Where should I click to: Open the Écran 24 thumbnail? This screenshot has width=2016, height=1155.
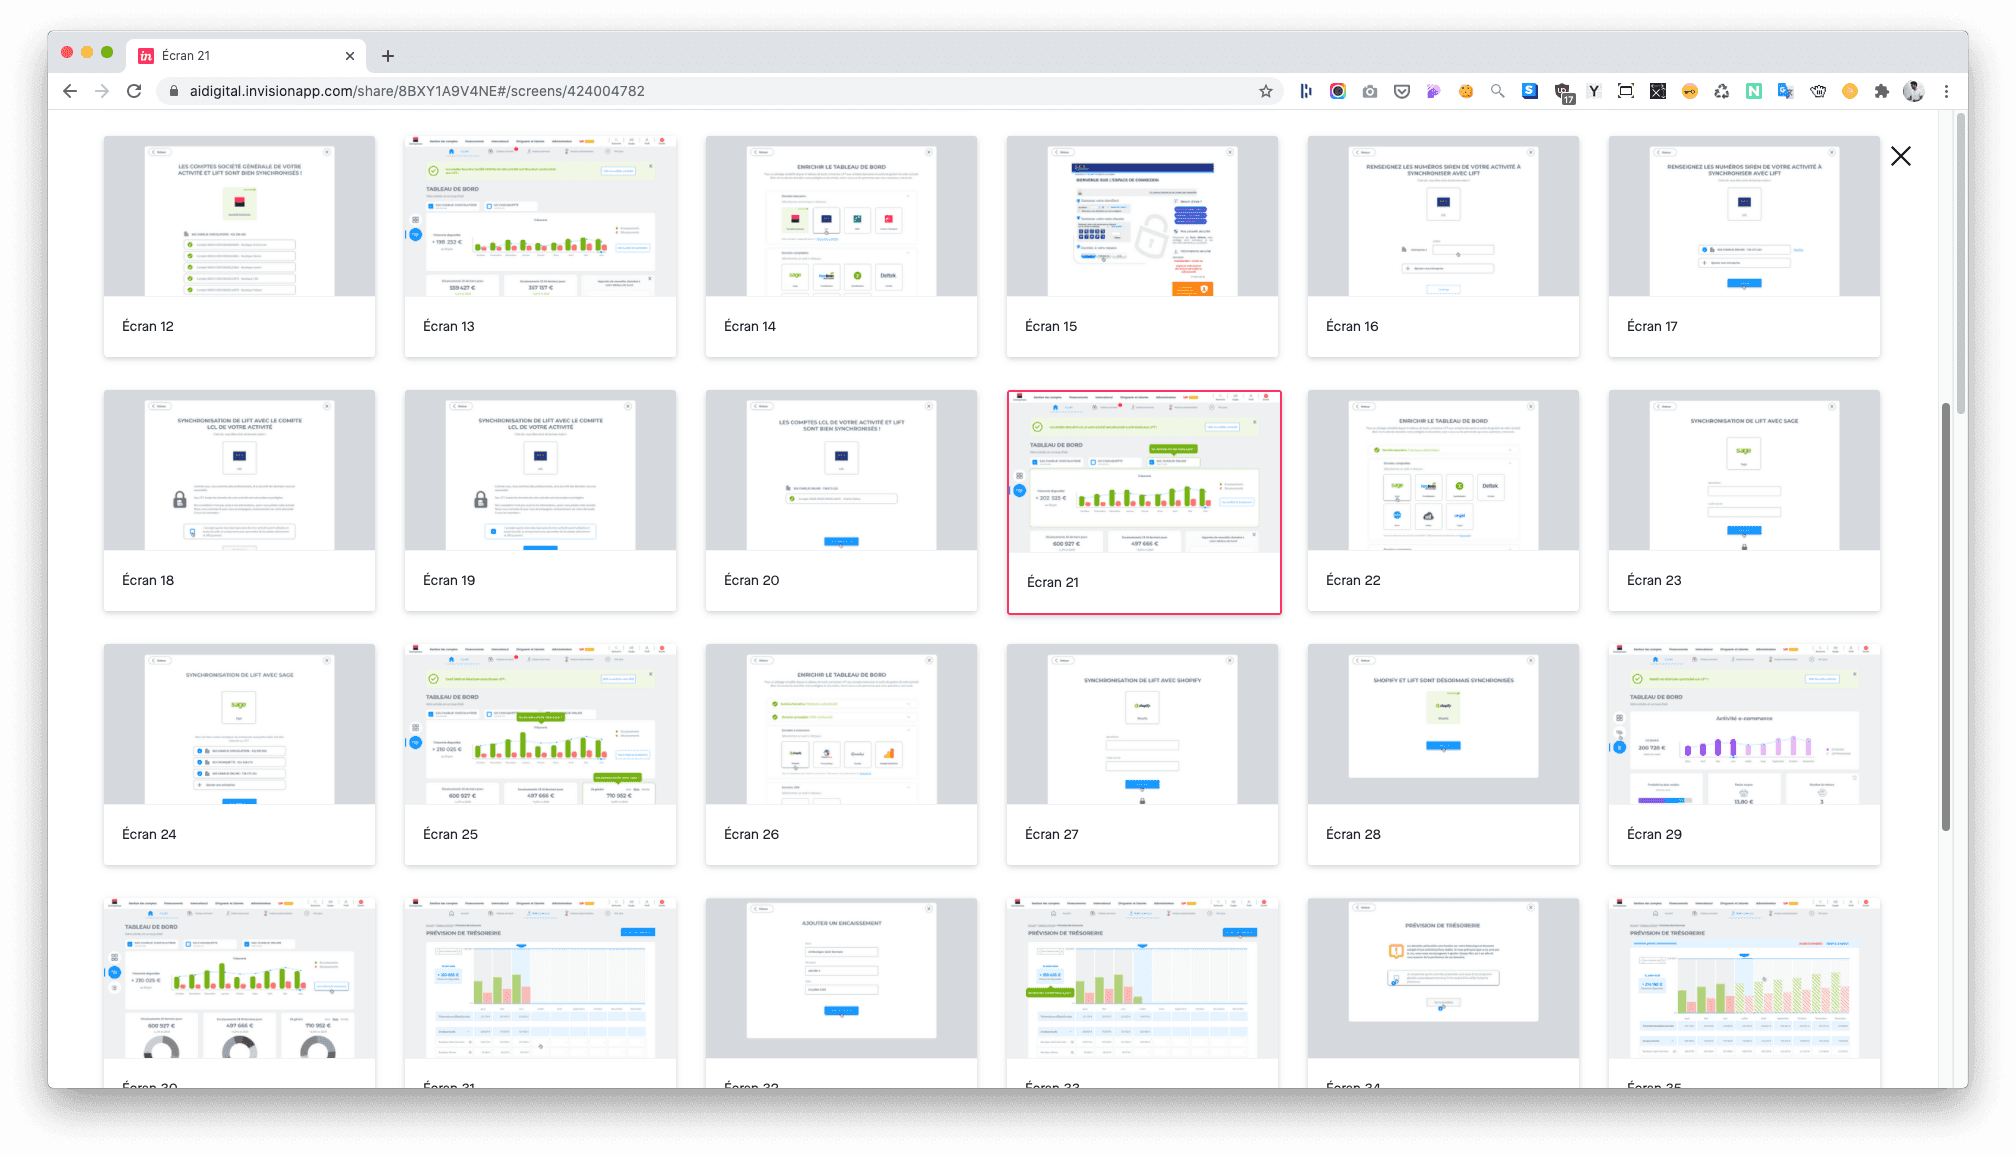239,754
